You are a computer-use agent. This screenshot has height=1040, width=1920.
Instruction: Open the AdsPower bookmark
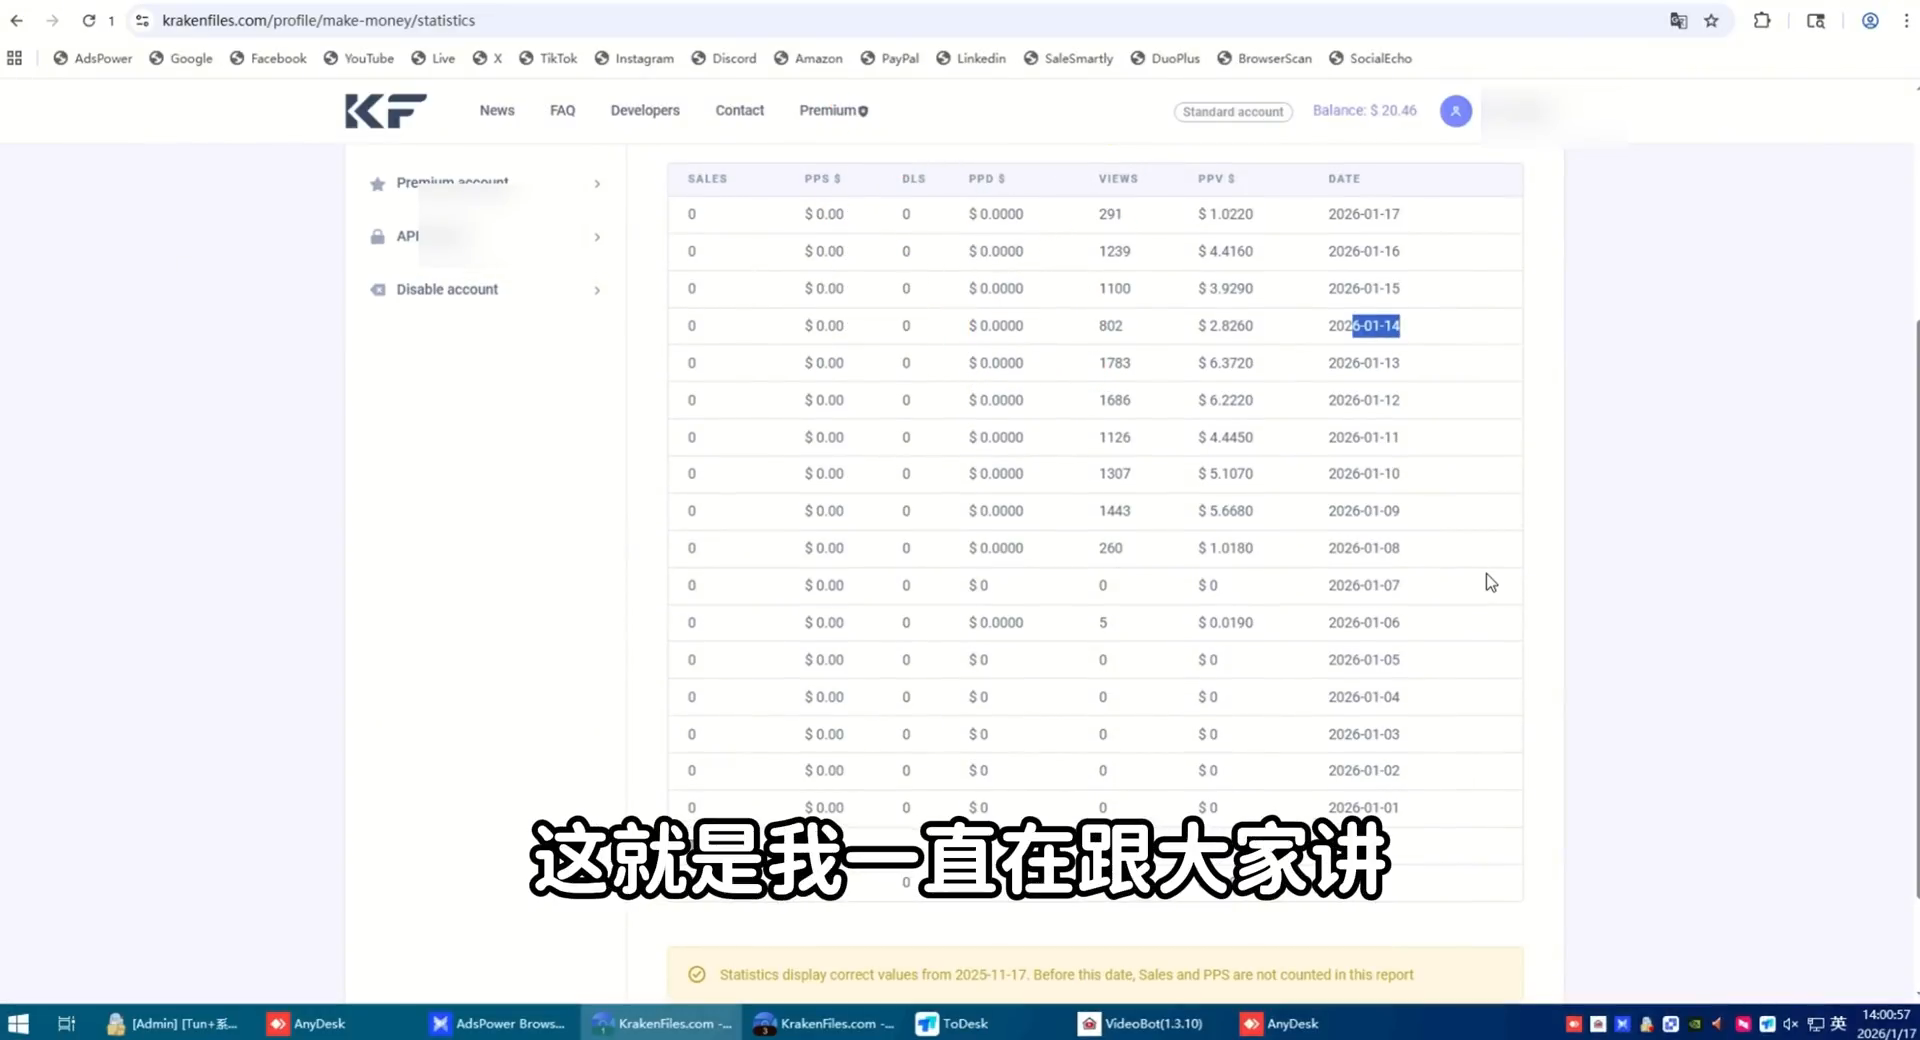pos(93,58)
